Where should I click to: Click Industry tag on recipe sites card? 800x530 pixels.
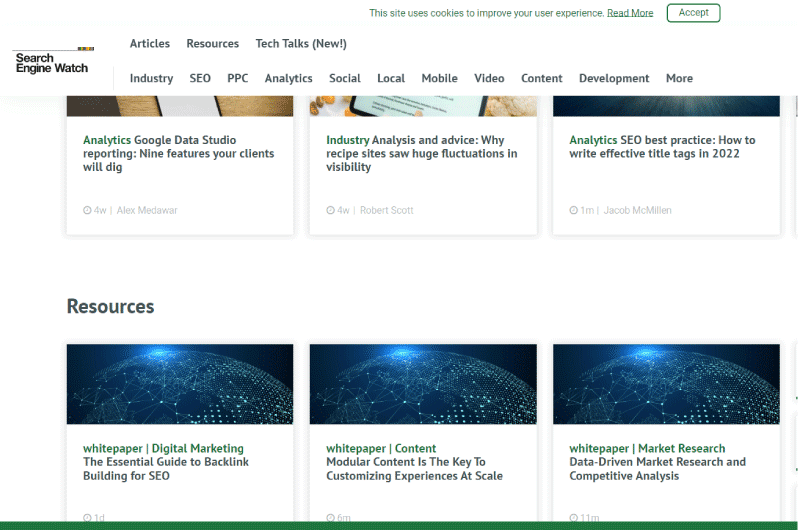(x=347, y=140)
